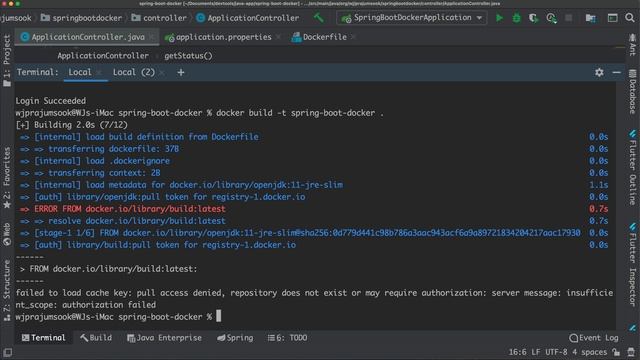Click the window layout icon in toolbar

coord(612,18)
